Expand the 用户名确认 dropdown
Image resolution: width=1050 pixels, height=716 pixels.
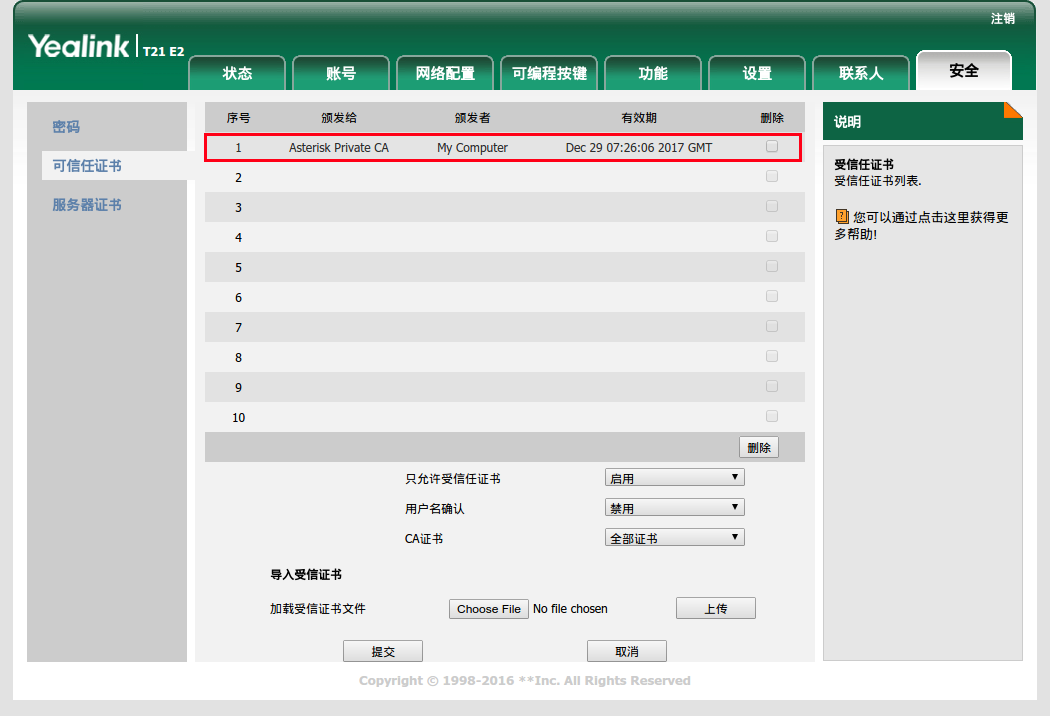(x=674, y=508)
